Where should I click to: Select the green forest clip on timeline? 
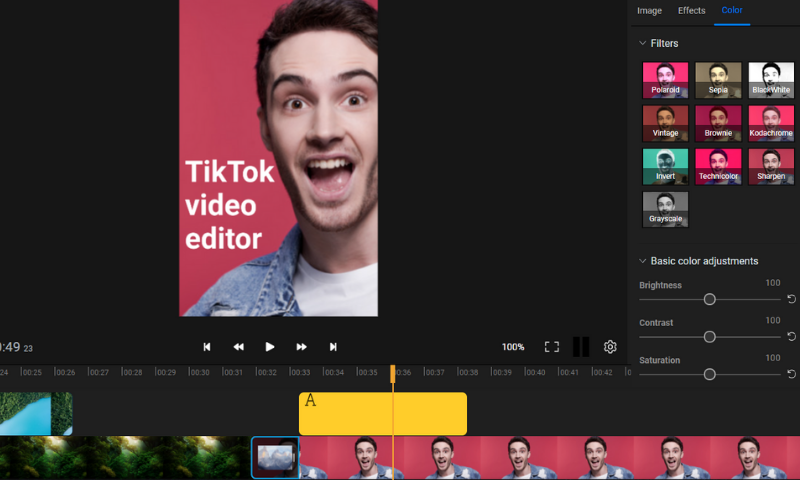point(125,458)
